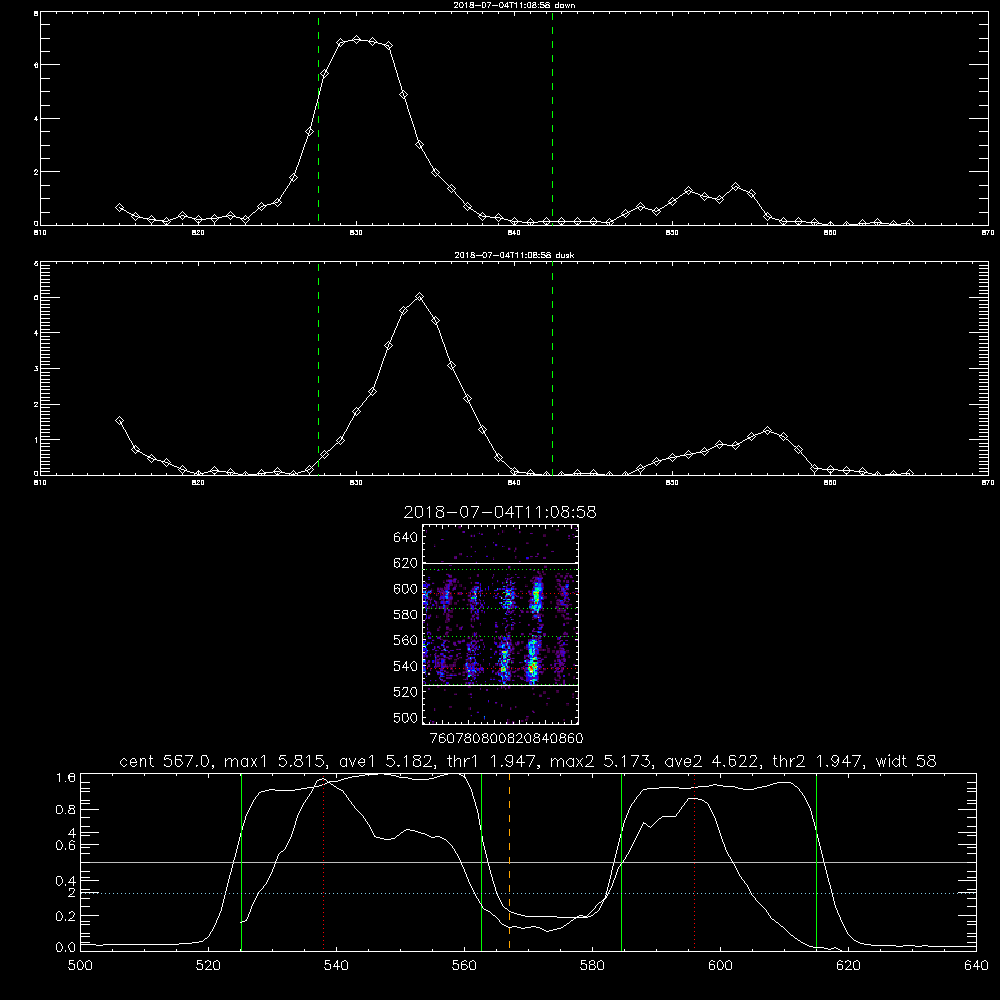Click the 830 x-axis label in the dawn plot
The height and width of the screenshot is (1000, 1000).
356,233
